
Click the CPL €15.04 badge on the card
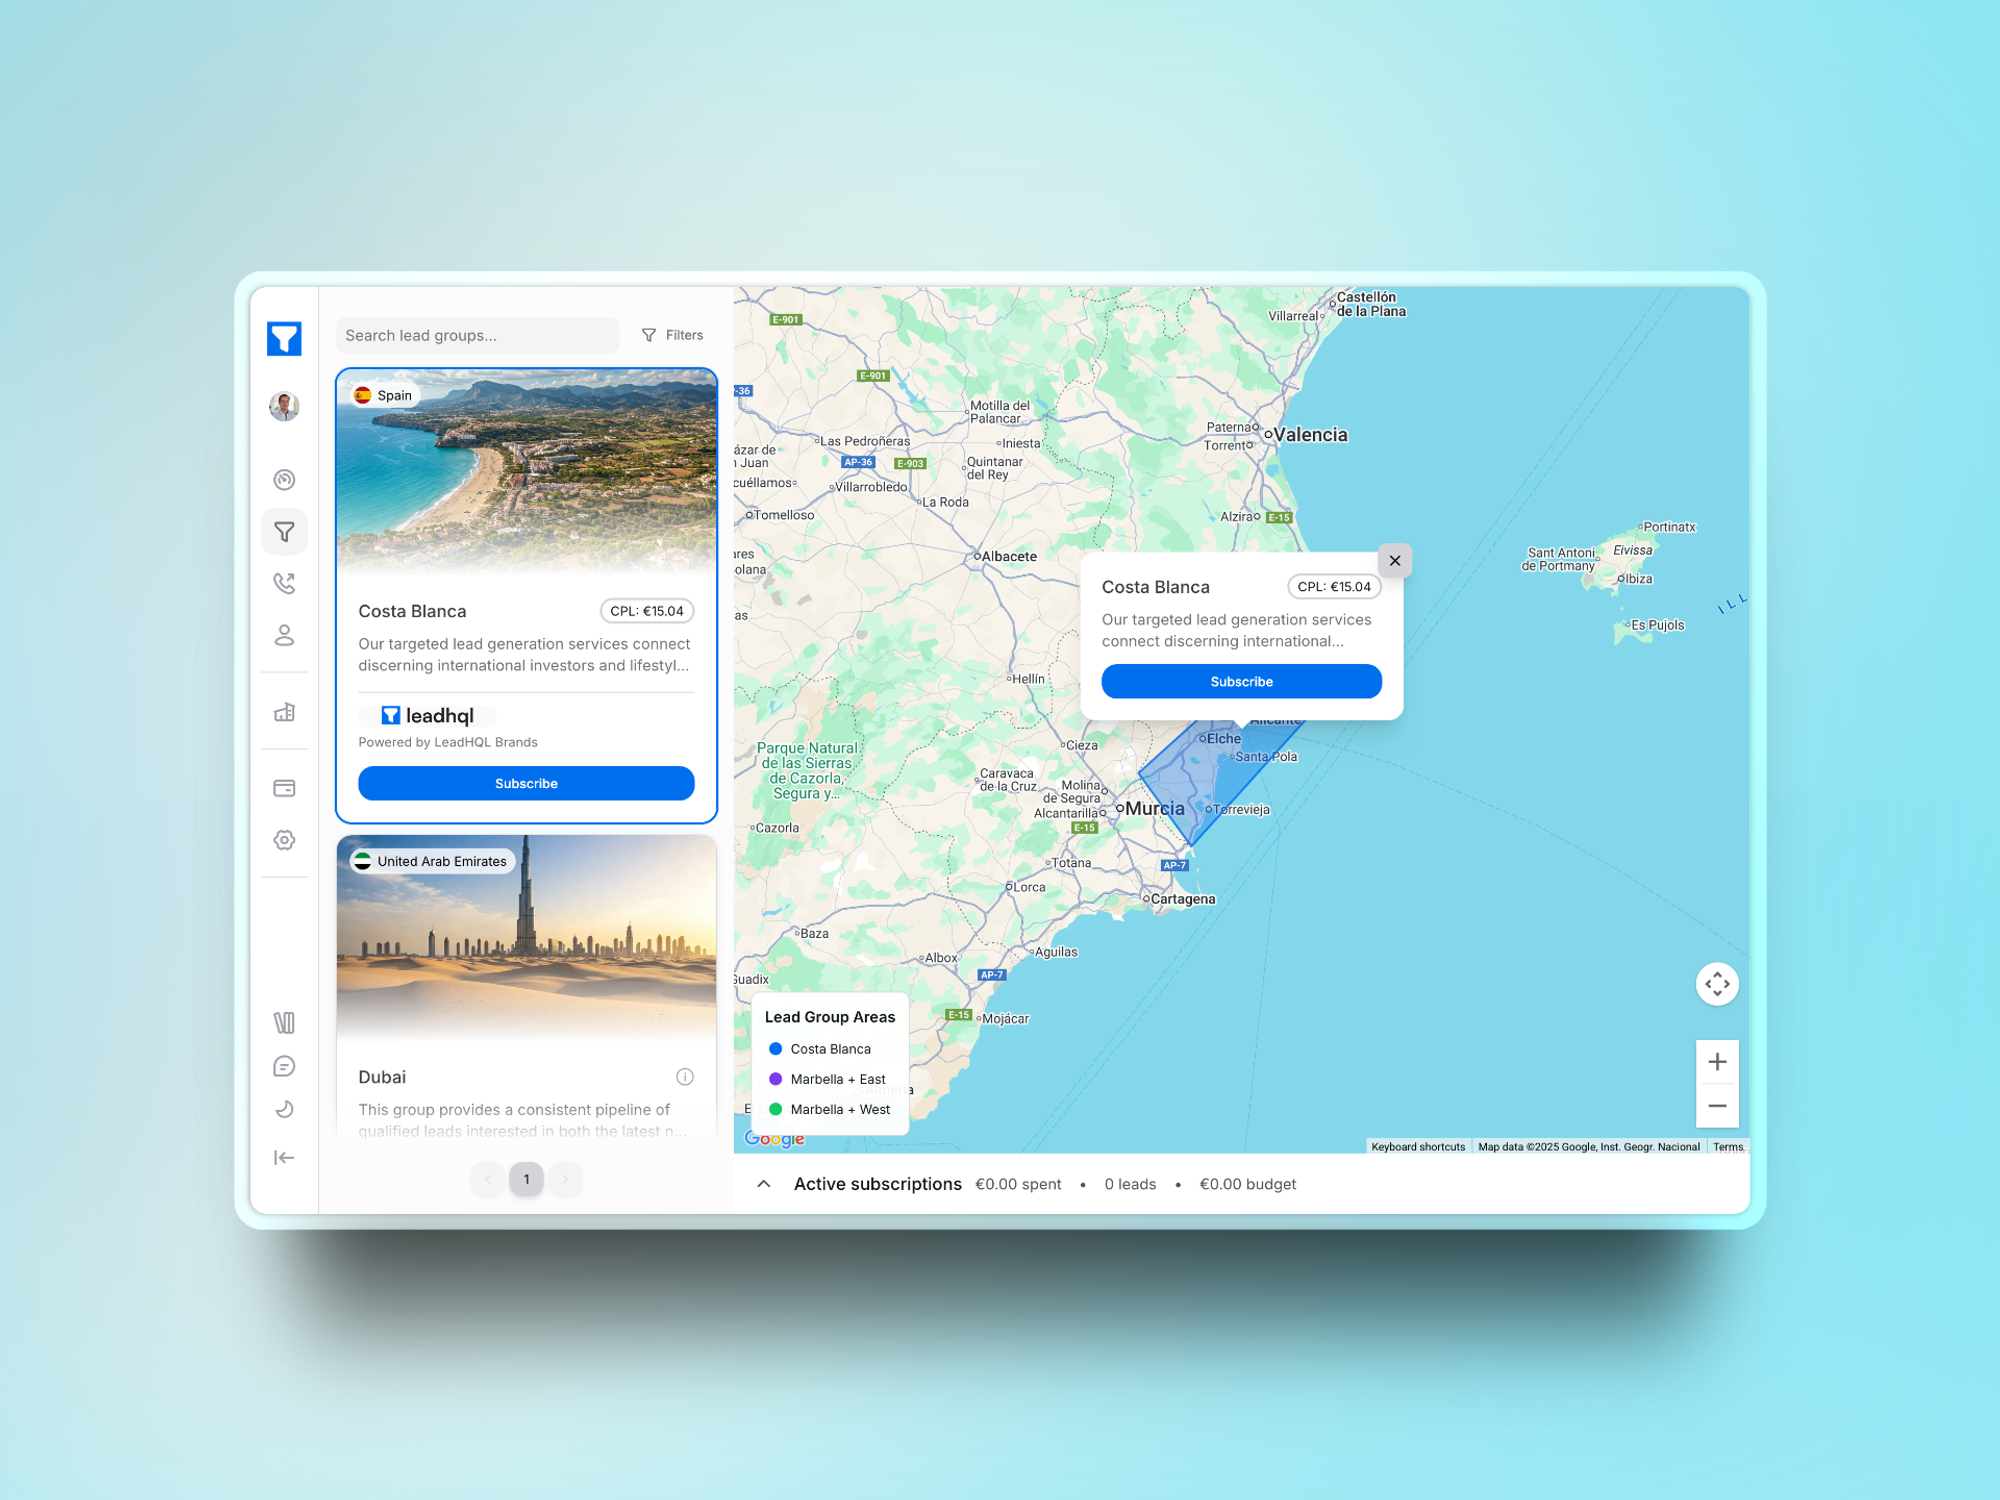(647, 611)
